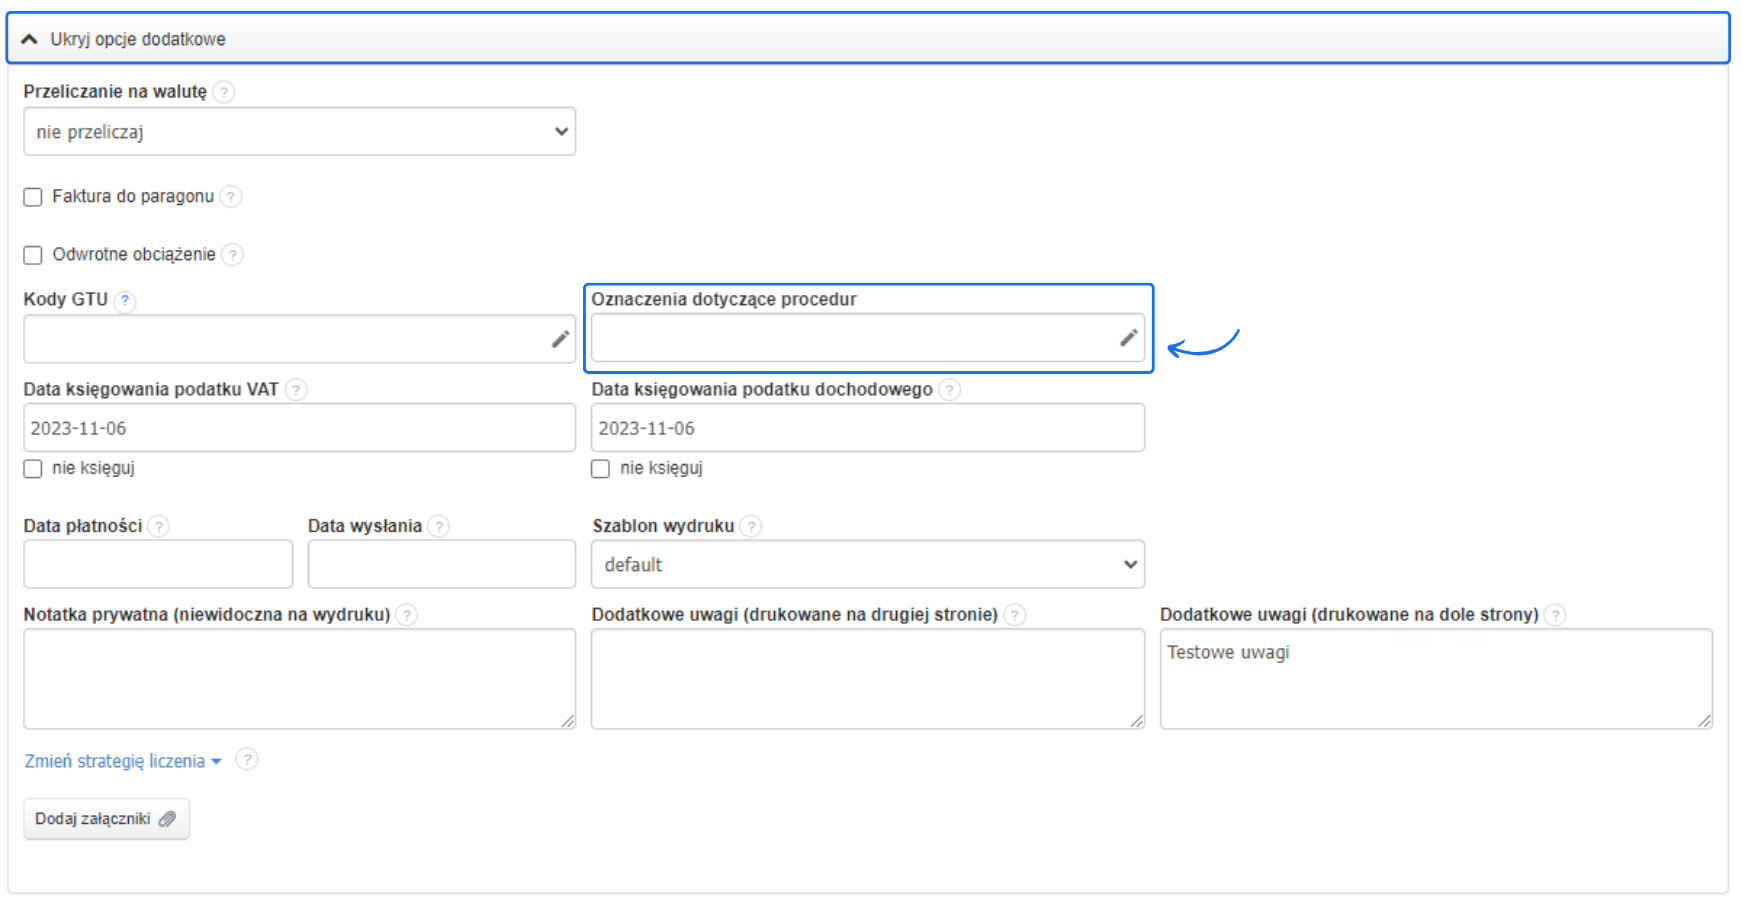The height and width of the screenshot is (899, 1742).
Task: Open Zmień strategię liczenia link menu
Action: (122, 761)
